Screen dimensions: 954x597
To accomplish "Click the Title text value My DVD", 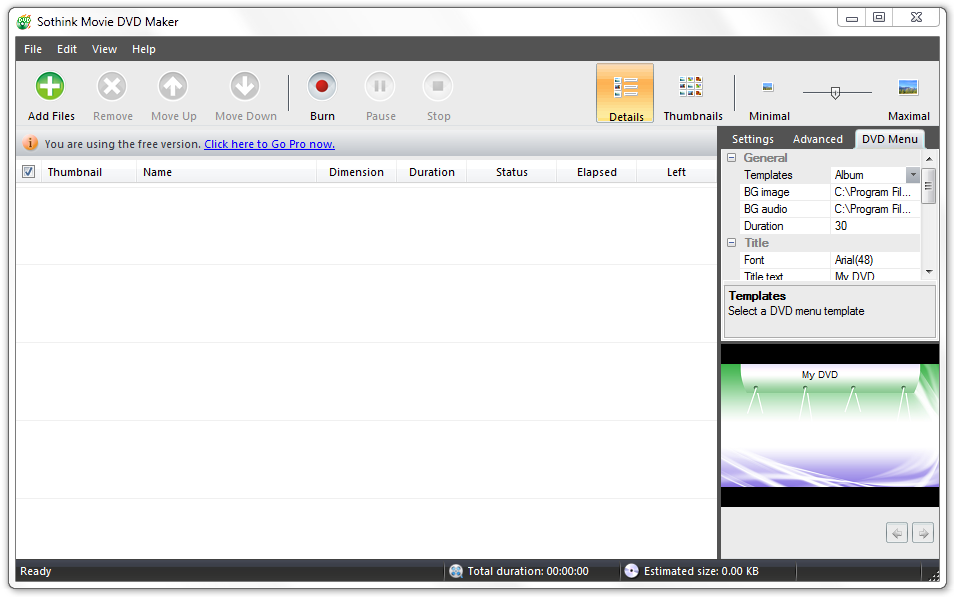I will tap(874, 276).
